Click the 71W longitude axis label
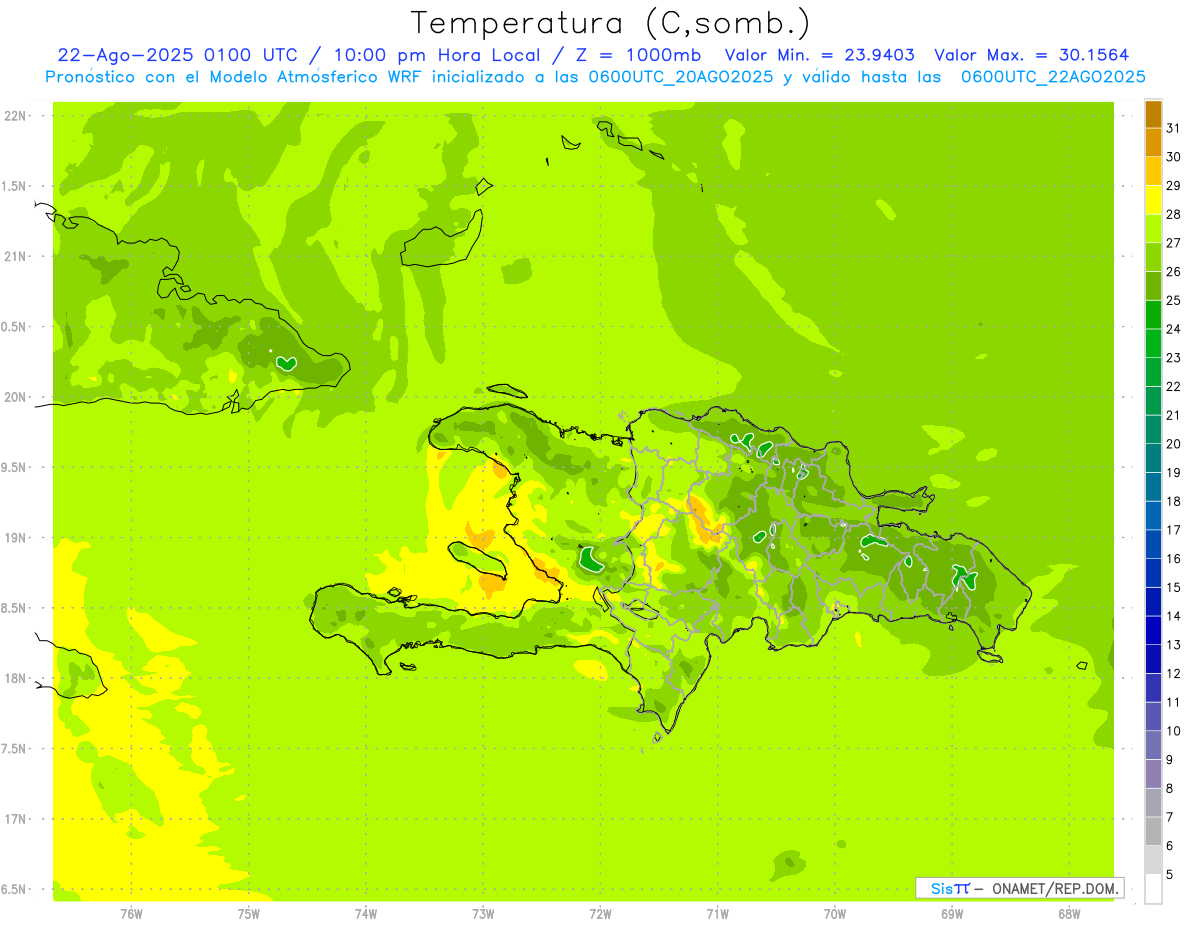This screenshot has height=927, width=1200. click(717, 914)
